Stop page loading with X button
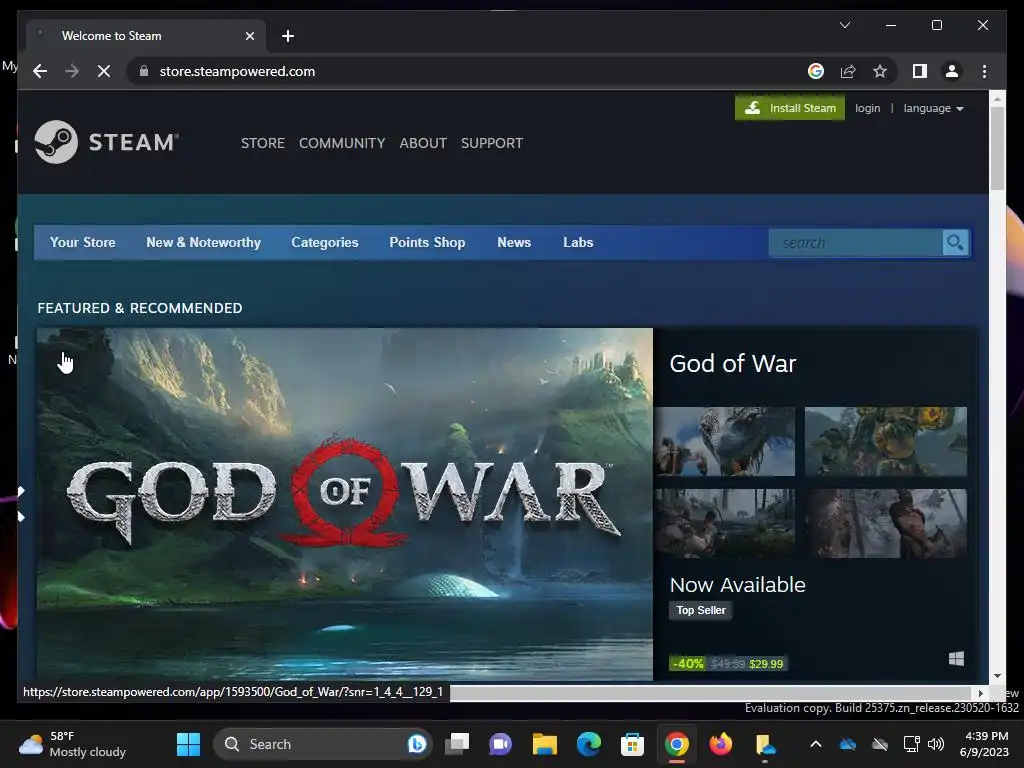This screenshot has width=1024, height=768. pos(104,71)
